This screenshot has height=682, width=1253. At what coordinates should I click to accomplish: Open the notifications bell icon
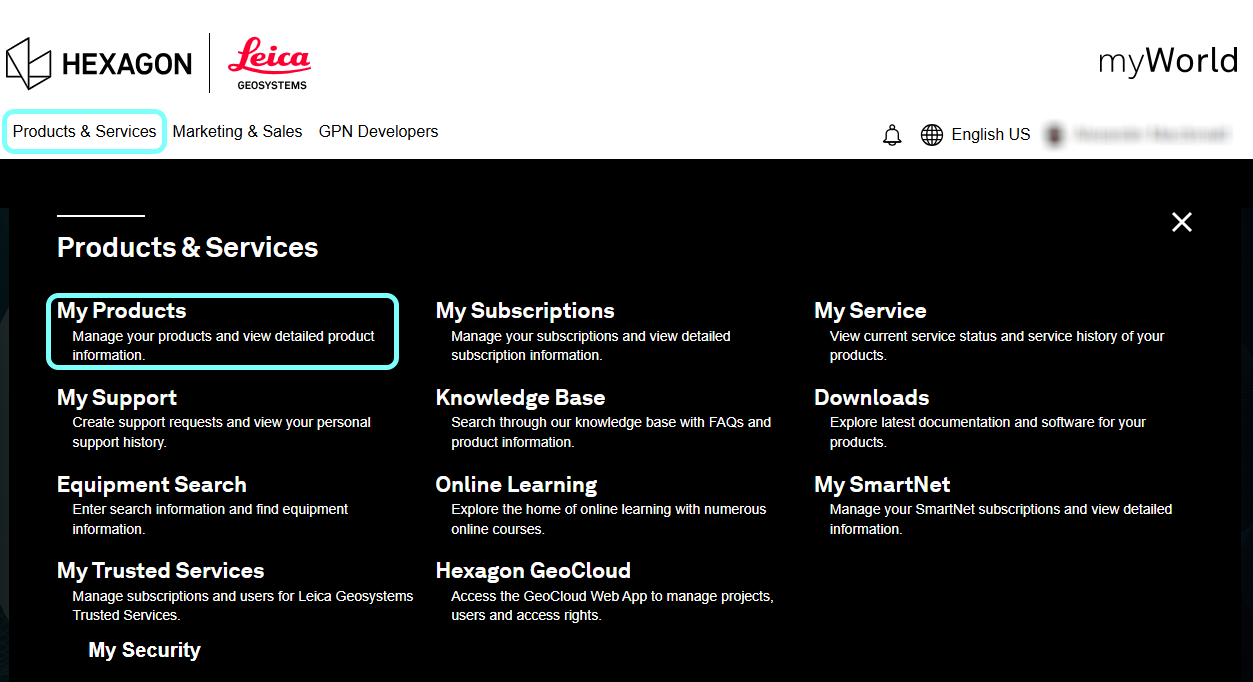tap(892, 135)
